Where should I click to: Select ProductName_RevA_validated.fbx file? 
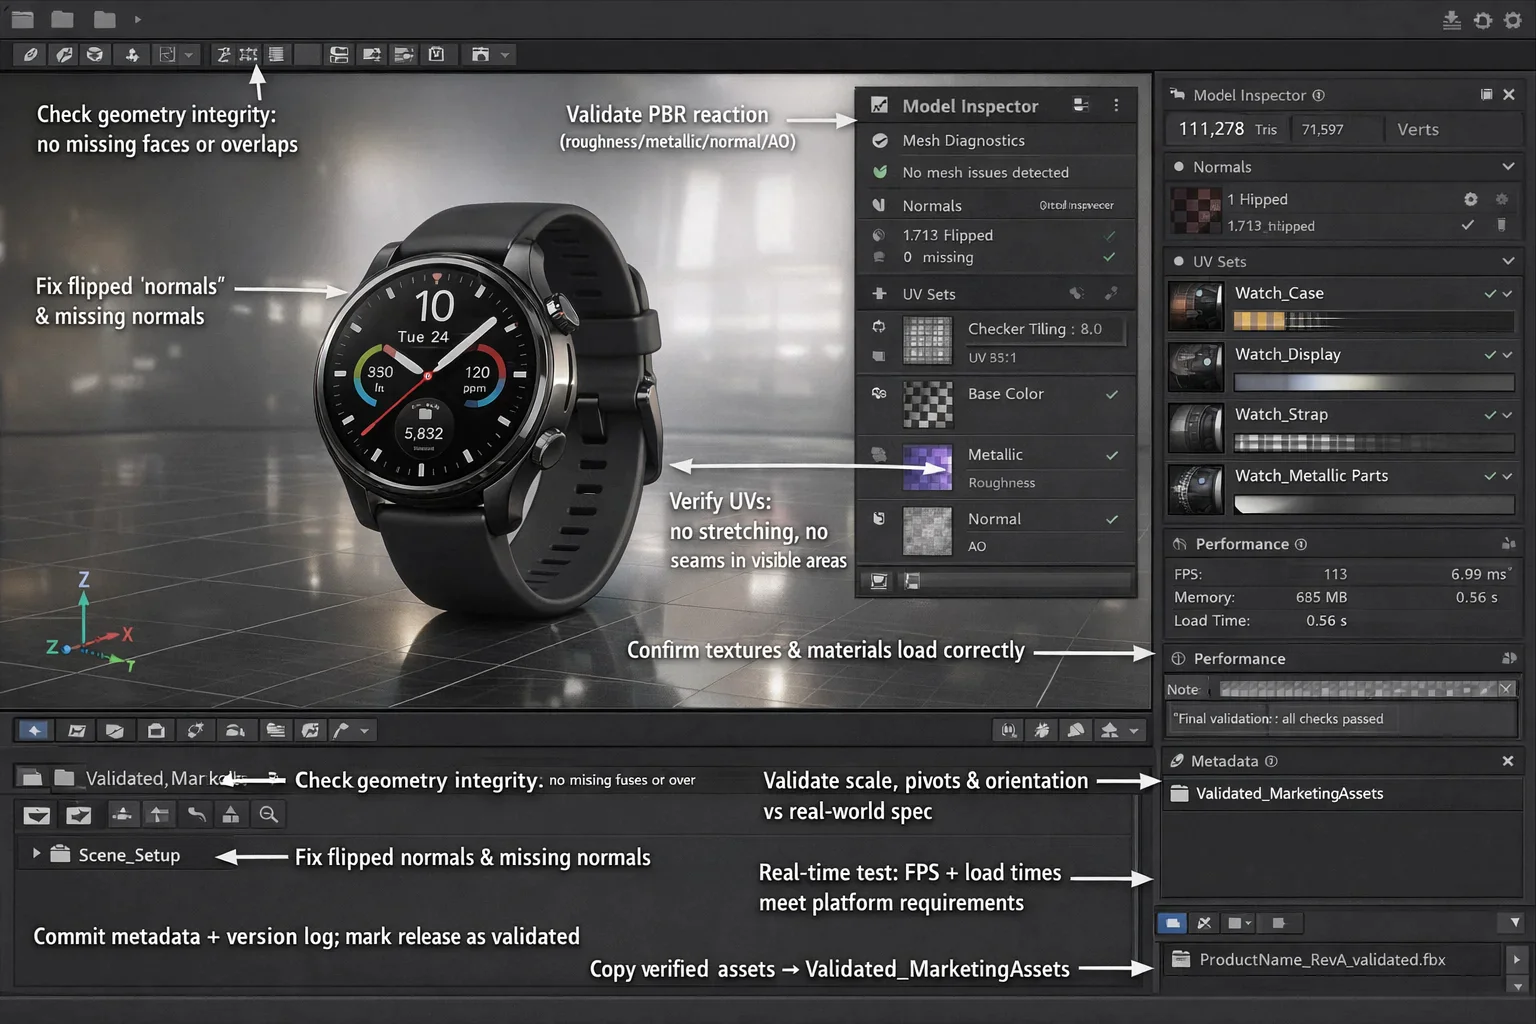(1321, 960)
